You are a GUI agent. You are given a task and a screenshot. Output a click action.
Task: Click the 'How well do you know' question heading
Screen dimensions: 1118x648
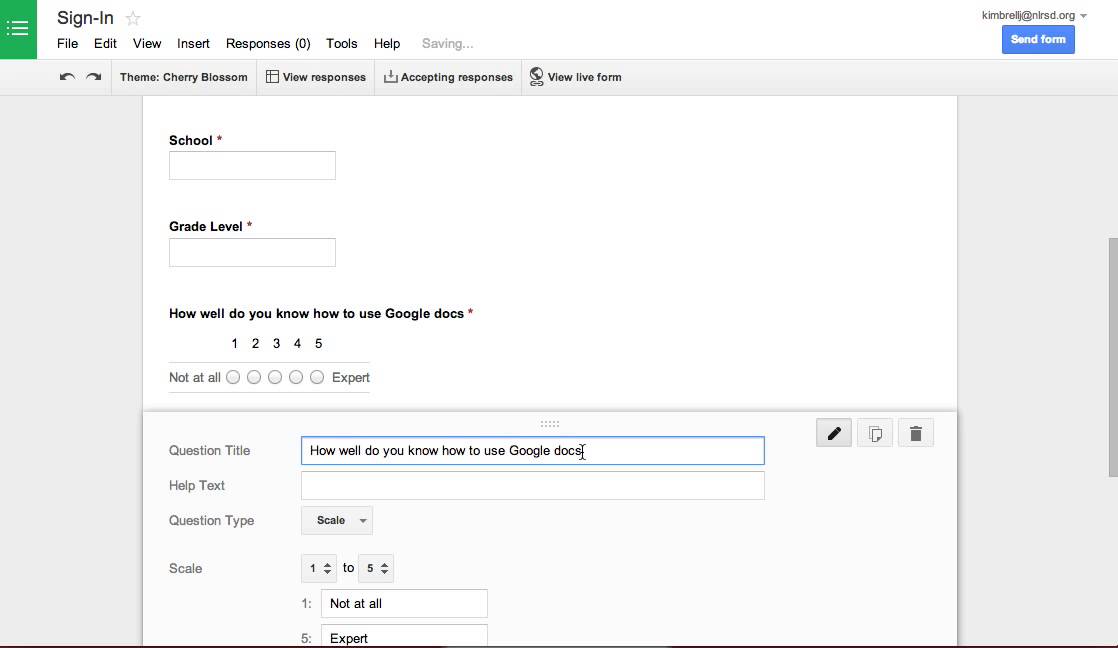(x=317, y=314)
